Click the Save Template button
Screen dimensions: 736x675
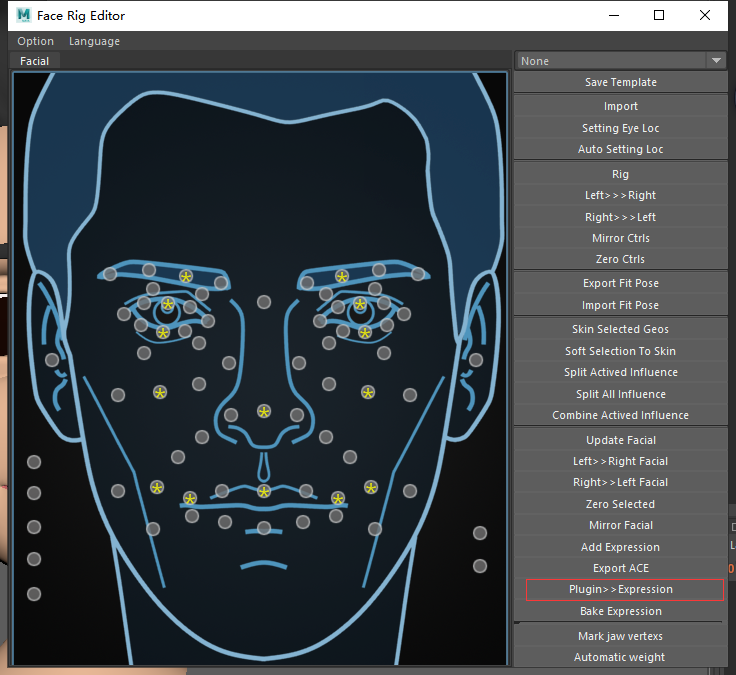coord(621,82)
